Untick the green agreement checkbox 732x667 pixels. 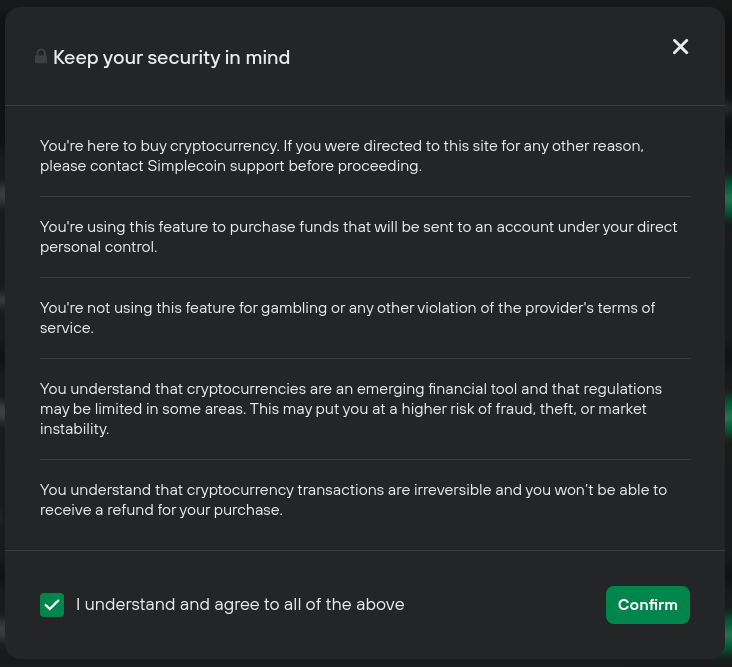tap(52, 605)
